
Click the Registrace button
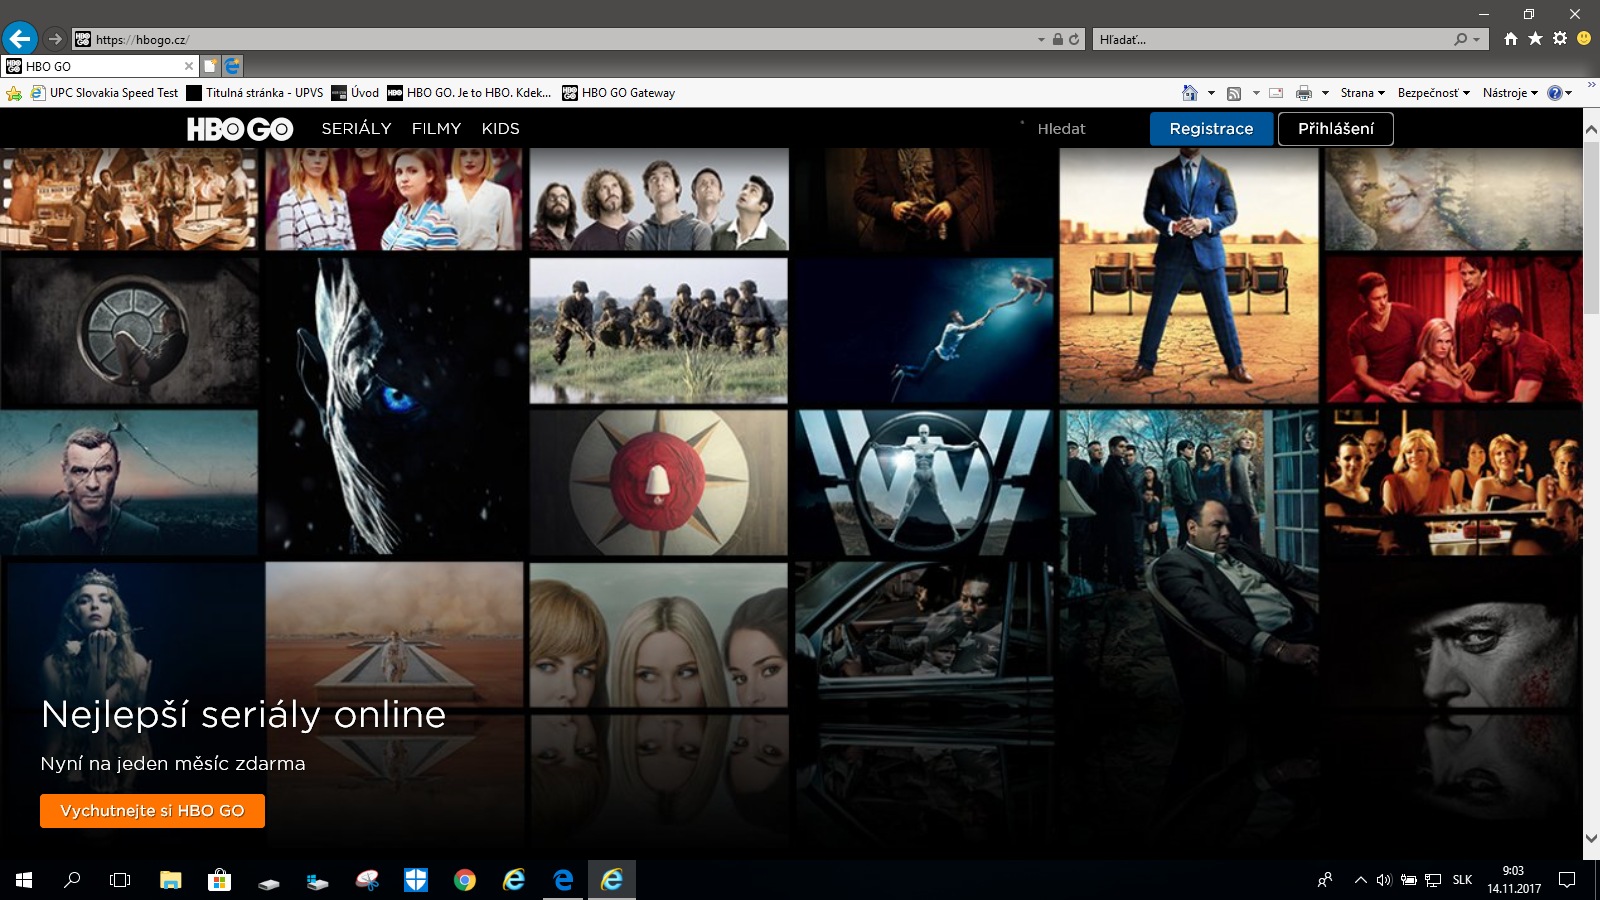[x=1211, y=129]
